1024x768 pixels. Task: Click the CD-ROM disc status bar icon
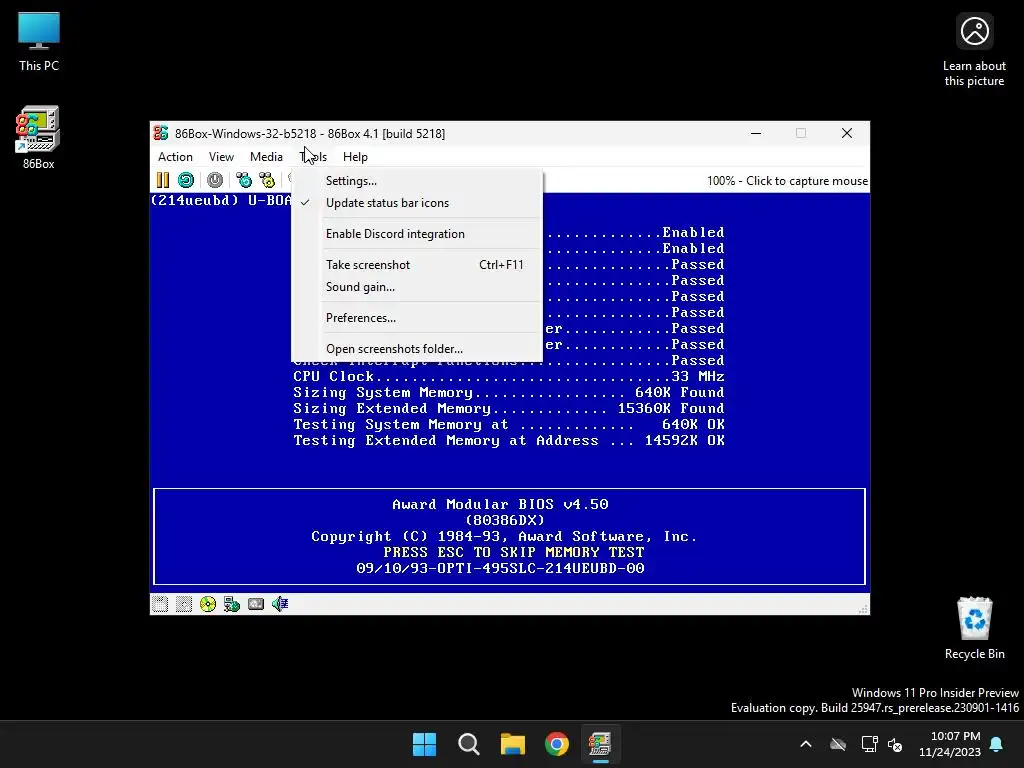(x=208, y=604)
